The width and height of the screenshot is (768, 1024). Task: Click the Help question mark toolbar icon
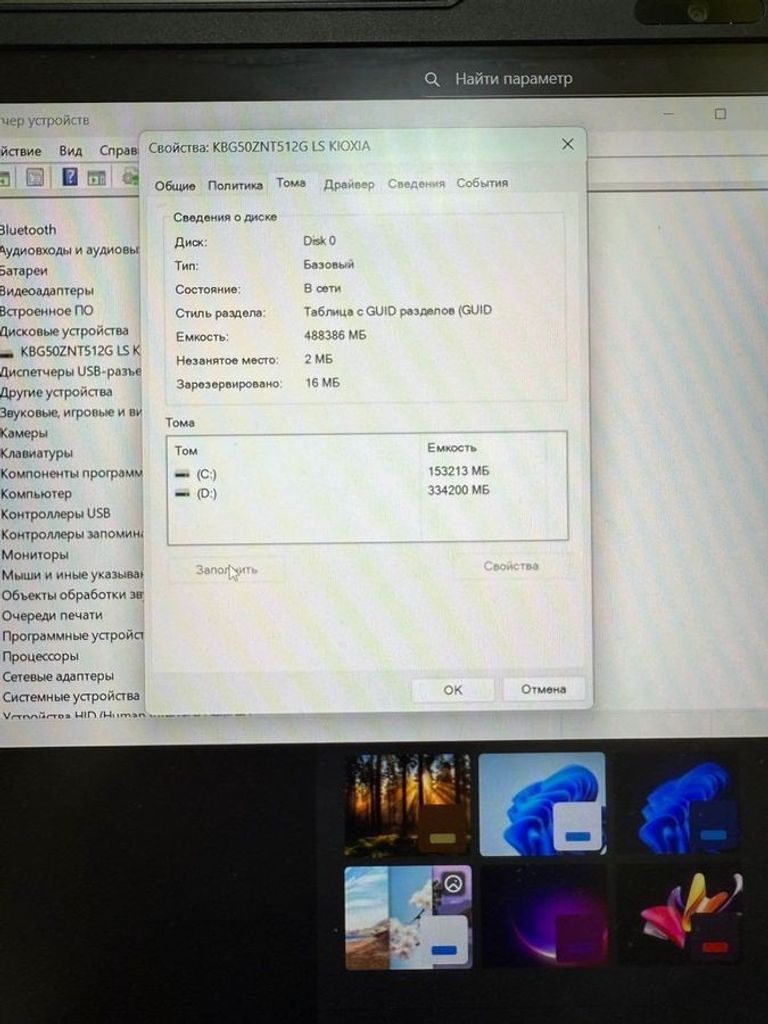point(70,177)
